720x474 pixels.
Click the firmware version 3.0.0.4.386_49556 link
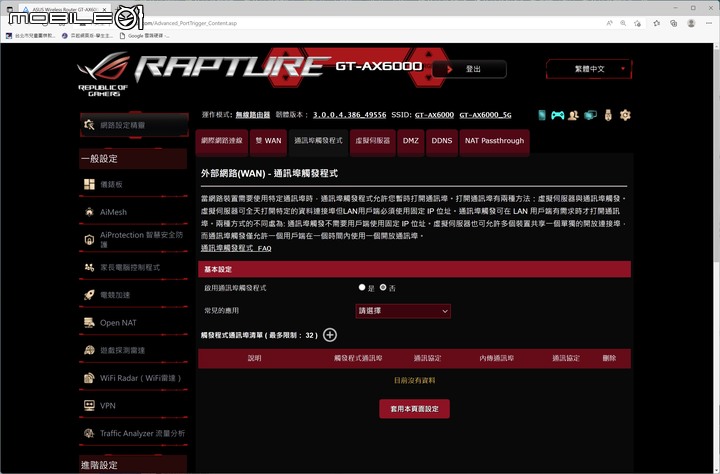click(x=349, y=115)
